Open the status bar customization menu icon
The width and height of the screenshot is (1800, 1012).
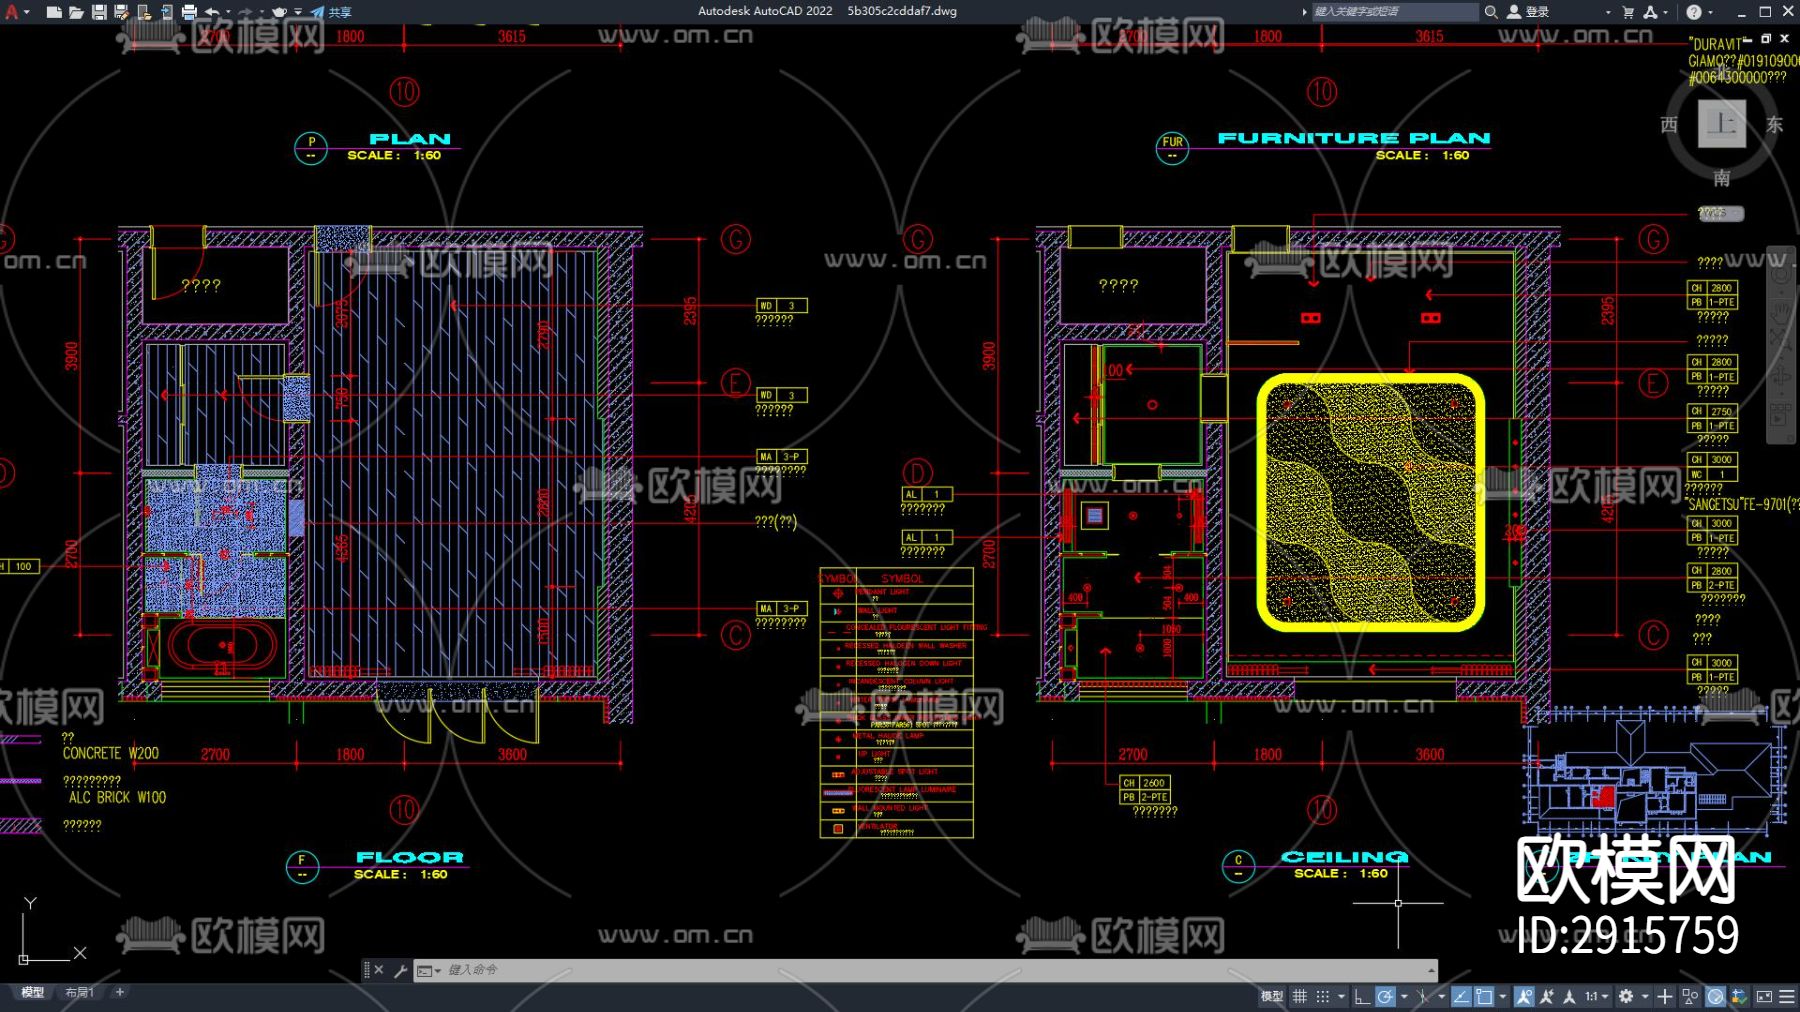coord(1787,996)
